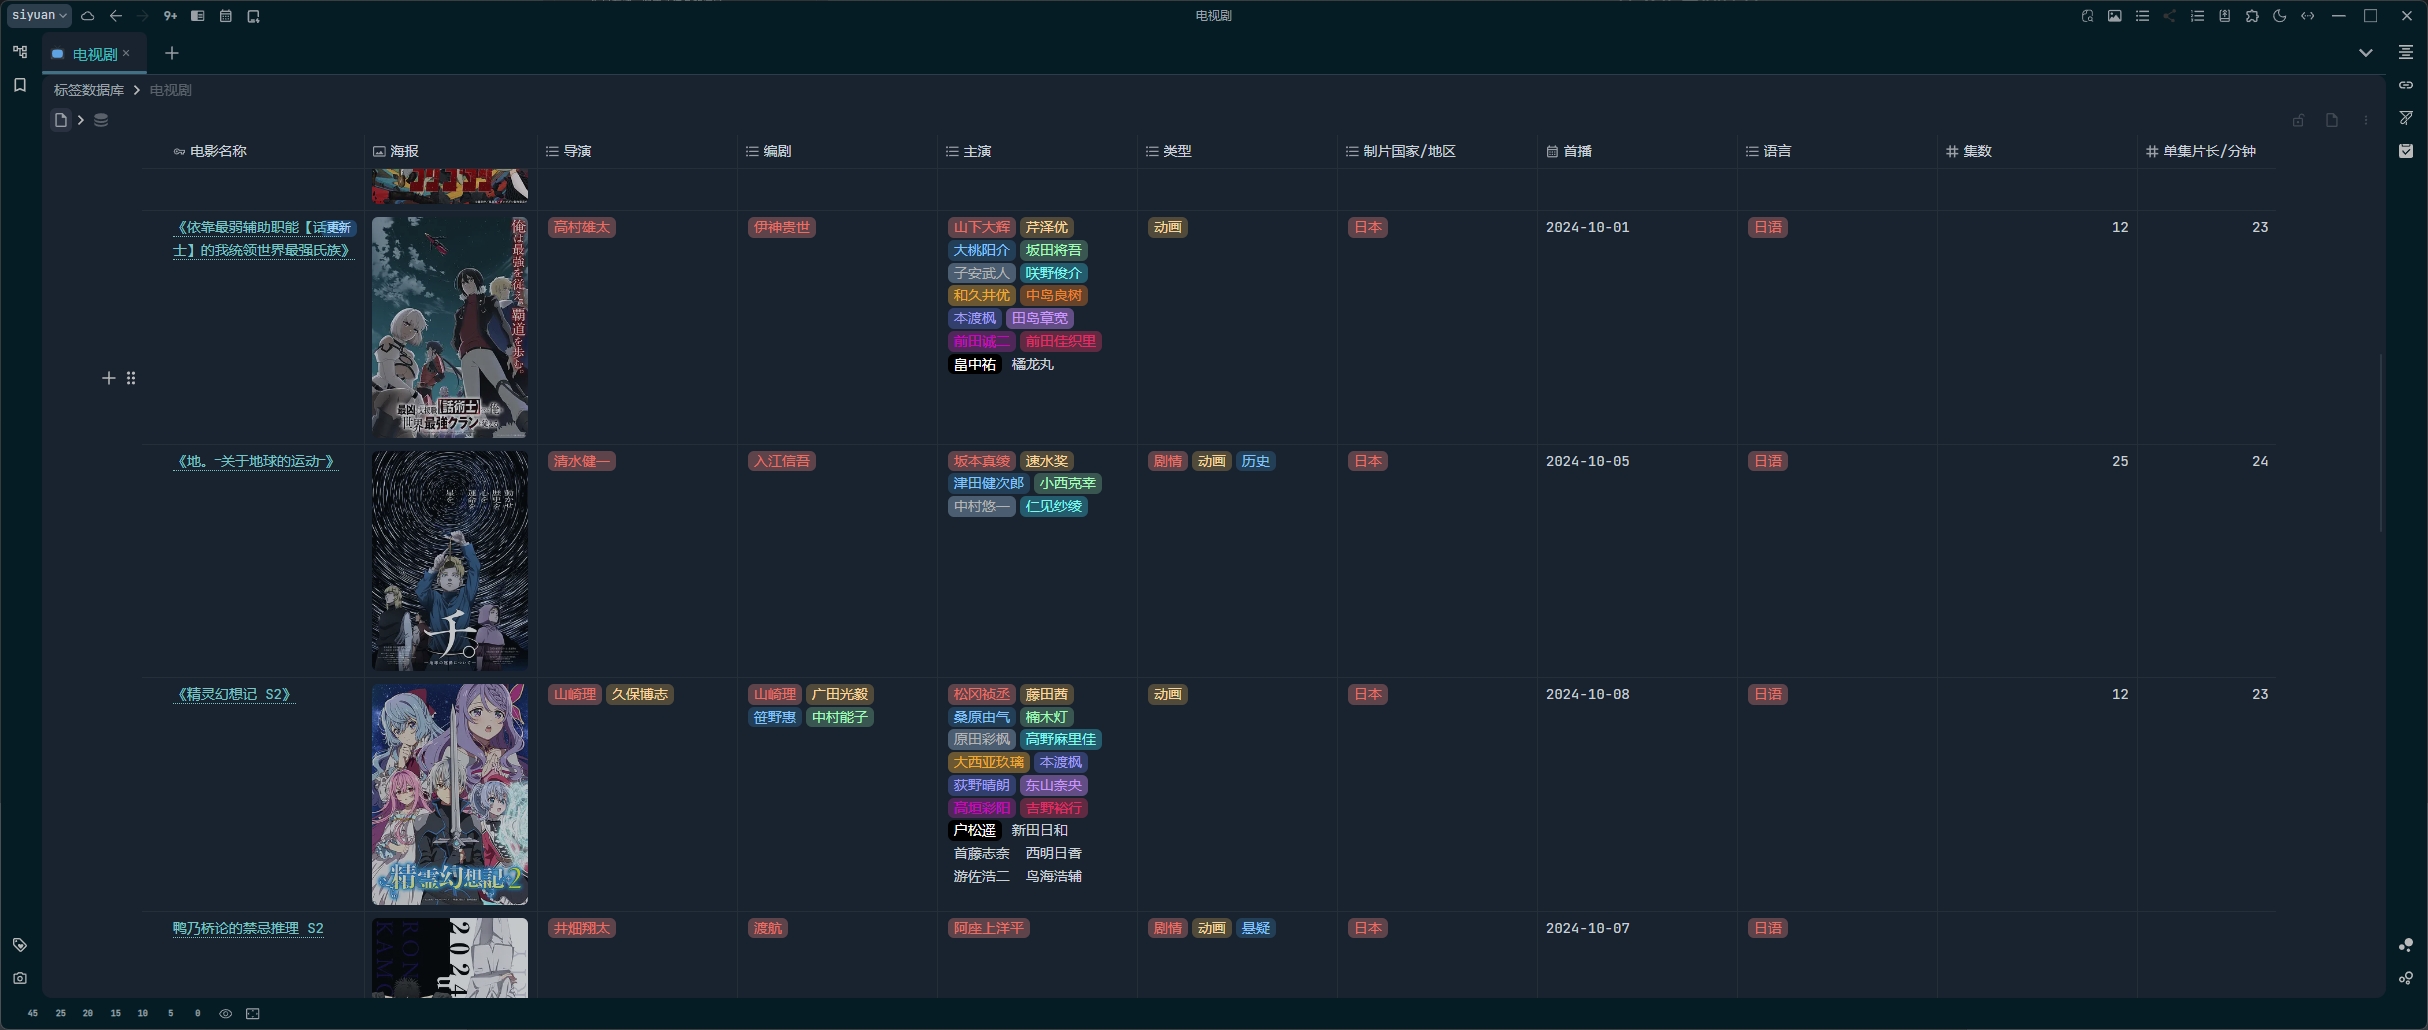Click the filter-edit icon on right dock
This screenshot has height=1030, width=2428.
point(2406,118)
